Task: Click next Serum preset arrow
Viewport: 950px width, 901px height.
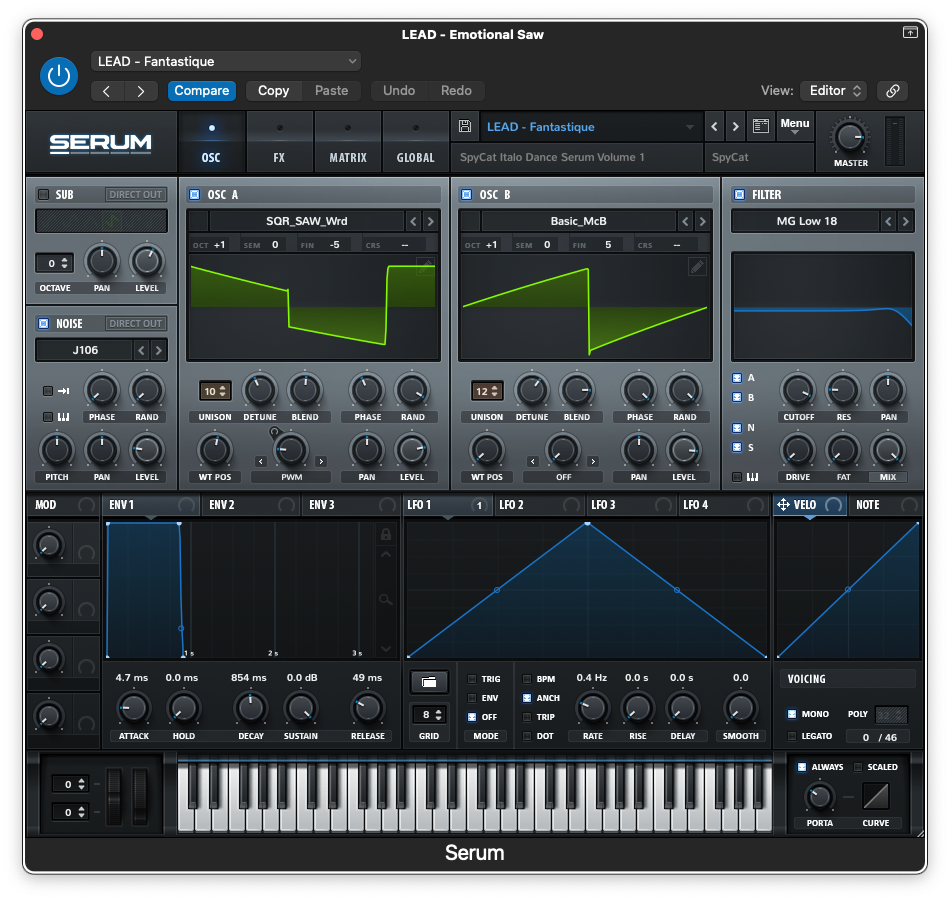Action: (736, 127)
